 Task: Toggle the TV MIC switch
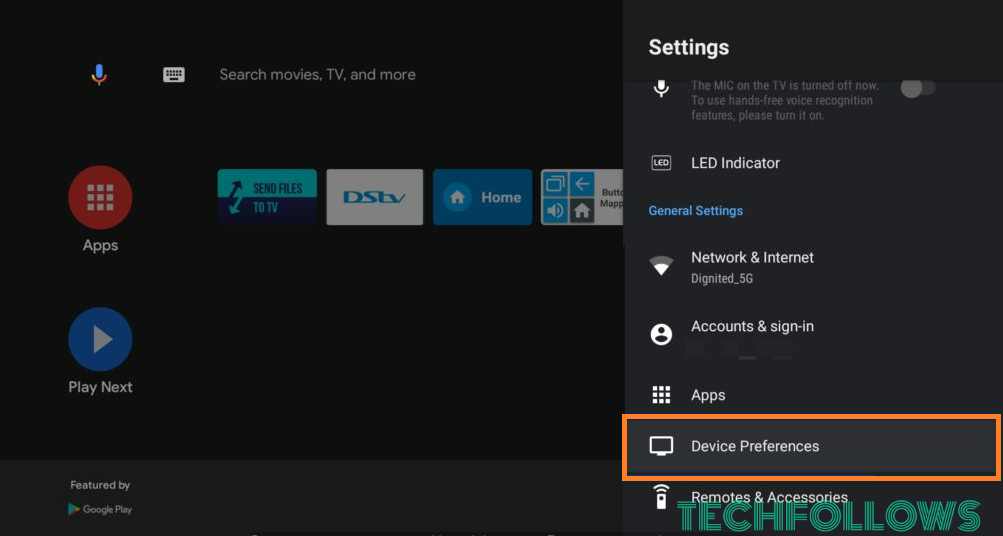[x=918, y=88]
